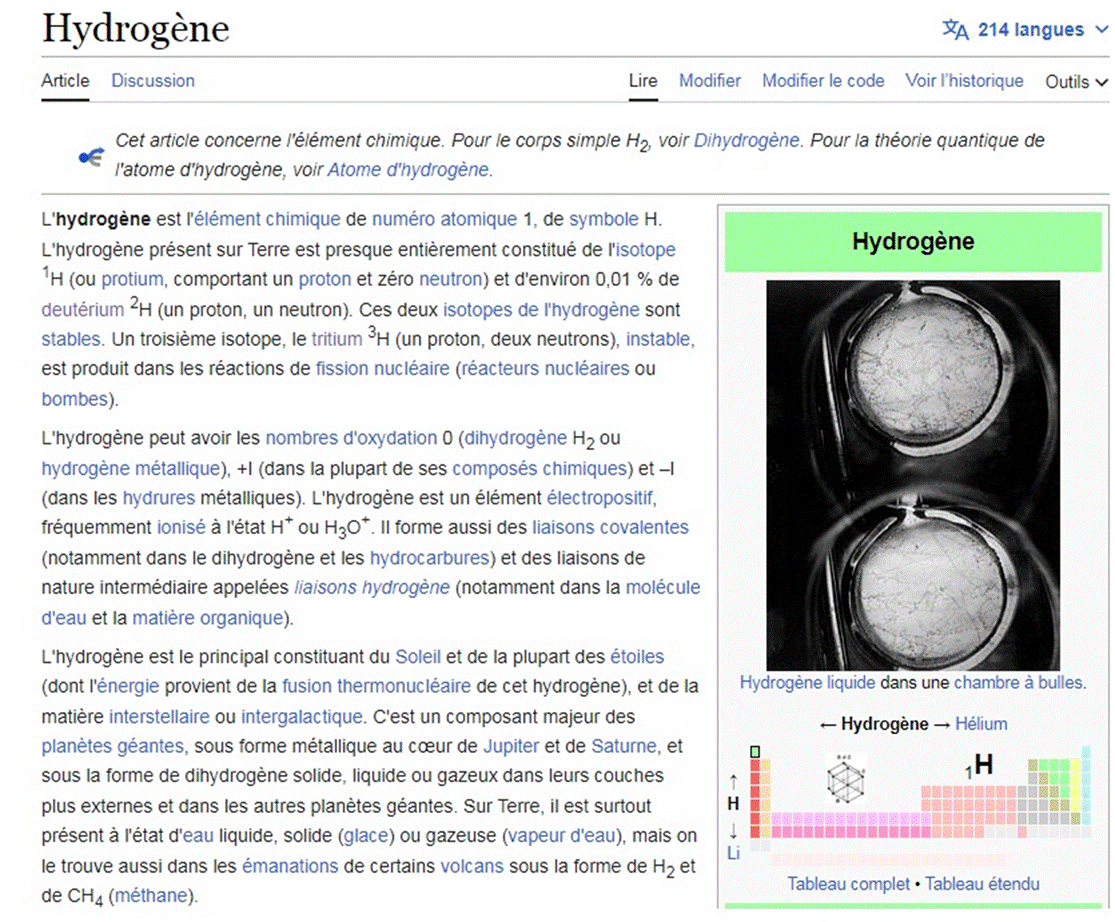The image size is (1115, 922).
Task: Open the Atome d'hydrogène link
Action: (x=408, y=170)
